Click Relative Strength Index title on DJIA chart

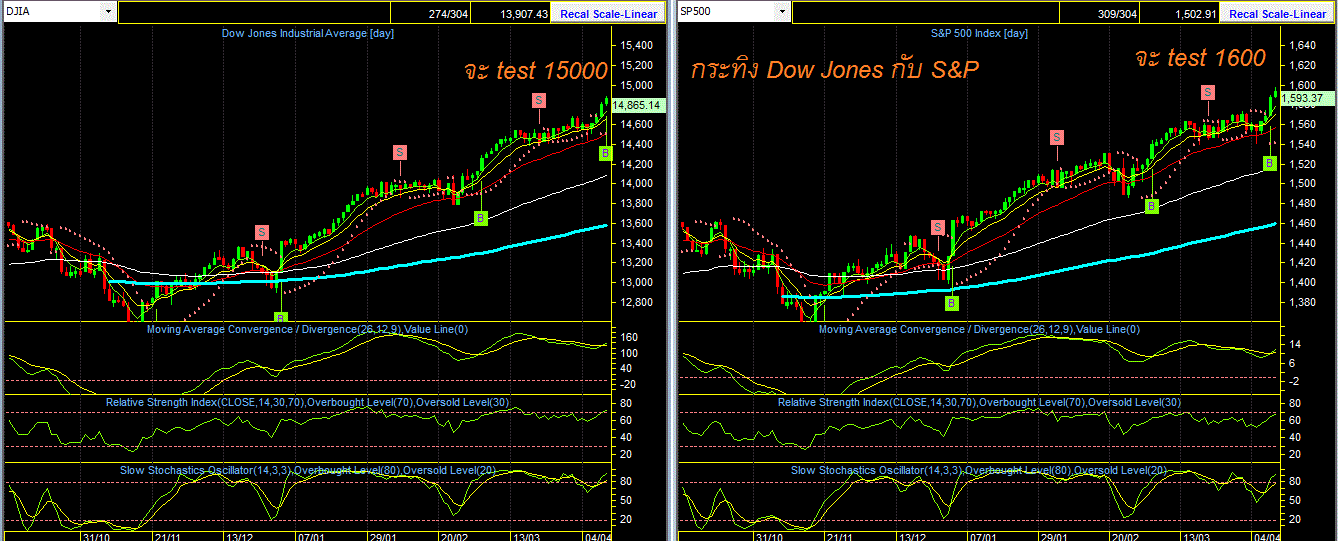pyautogui.click(x=307, y=402)
